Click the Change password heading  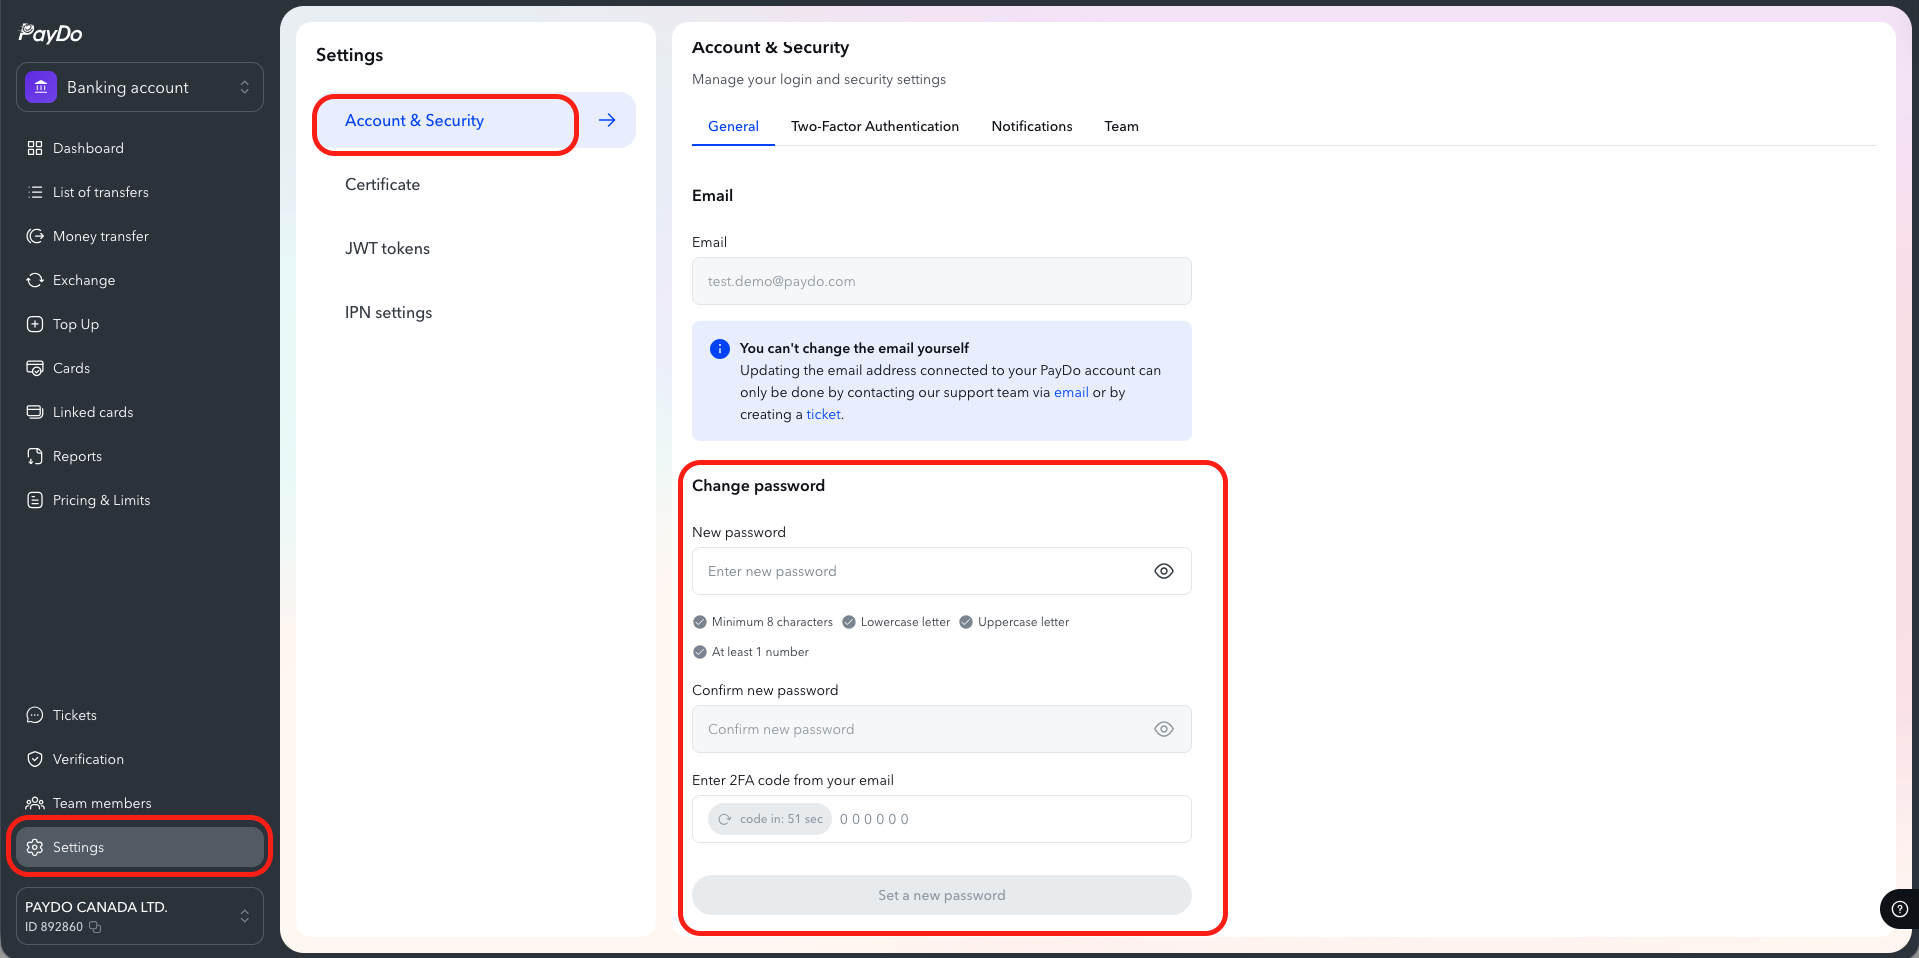pyautogui.click(x=758, y=485)
